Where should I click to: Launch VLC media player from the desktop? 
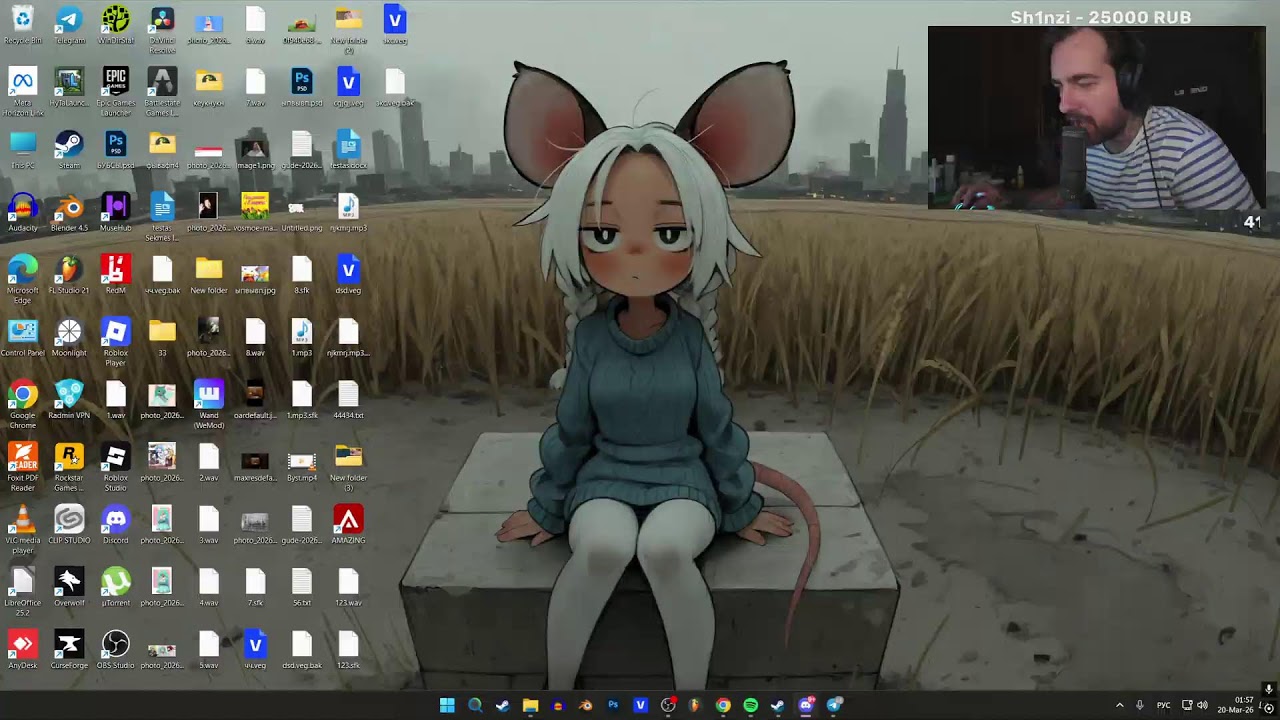[22, 531]
